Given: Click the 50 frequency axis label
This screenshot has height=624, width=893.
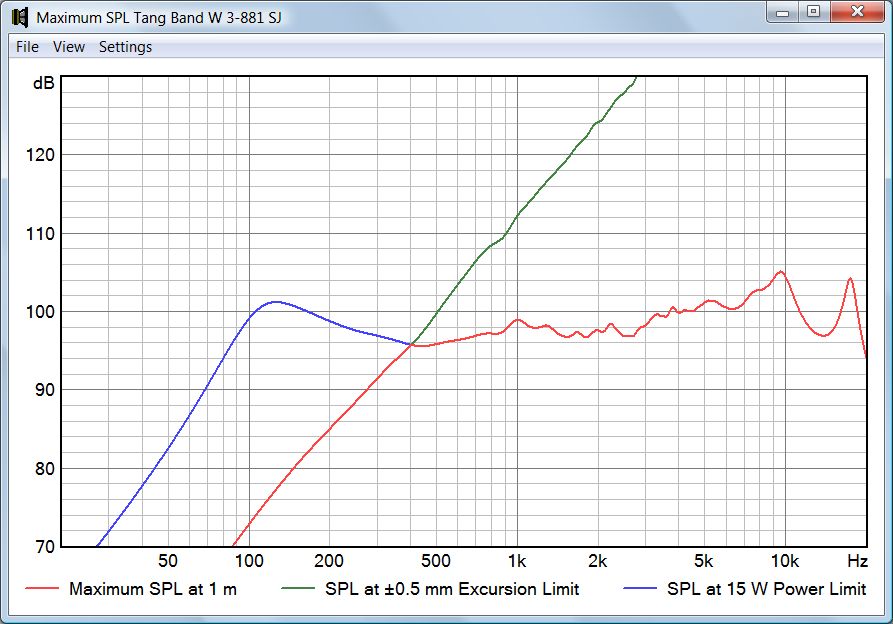Looking at the screenshot, I should pos(167,561).
